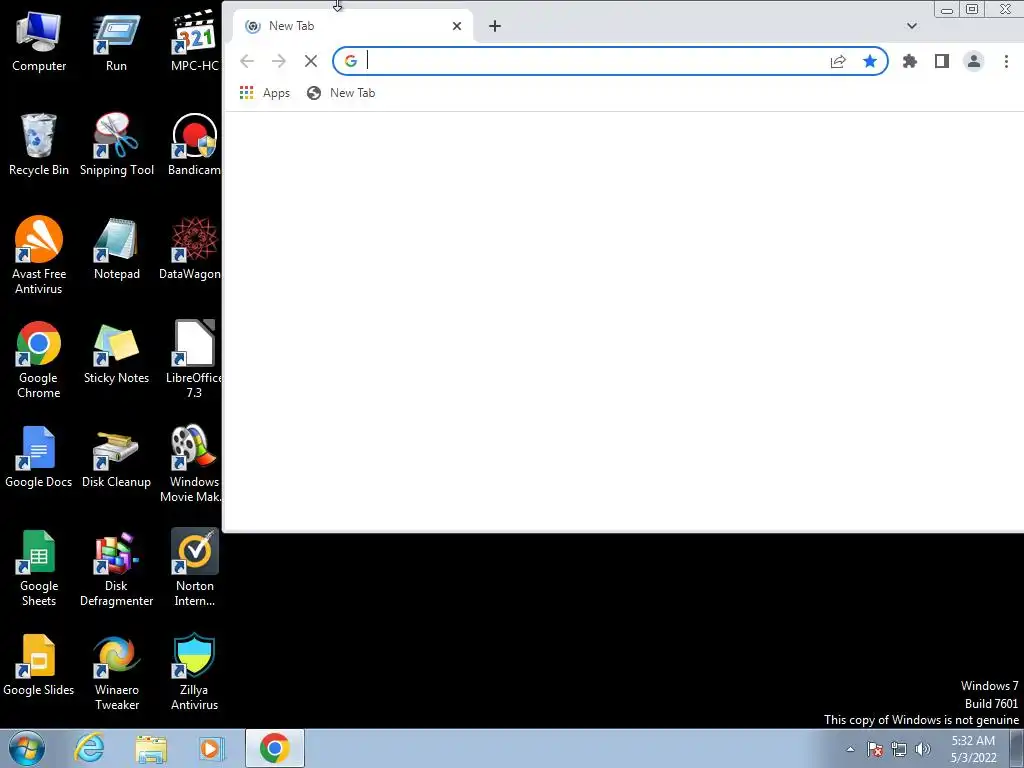Click the Chrome forward arrow button
The height and width of the screenshot is (768, 1024).
tap(279, 61)
